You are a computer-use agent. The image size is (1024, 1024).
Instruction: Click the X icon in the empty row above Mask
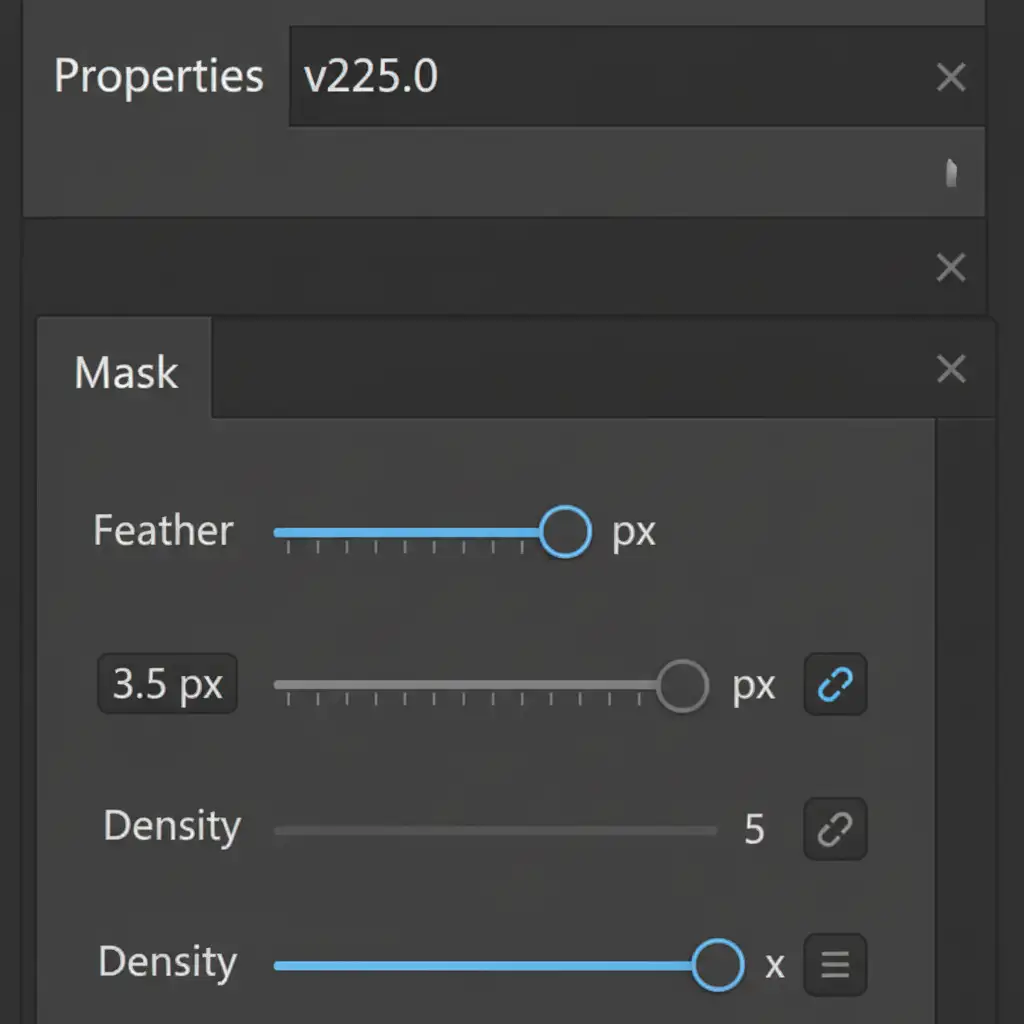[951, 267]
